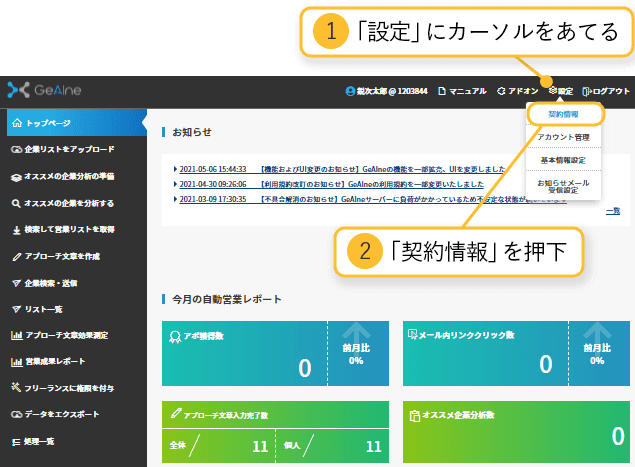Screen dimensions: 635x467
Task: Choose お知らせメール受信設定 from dropdown
Action: (563, 186)
